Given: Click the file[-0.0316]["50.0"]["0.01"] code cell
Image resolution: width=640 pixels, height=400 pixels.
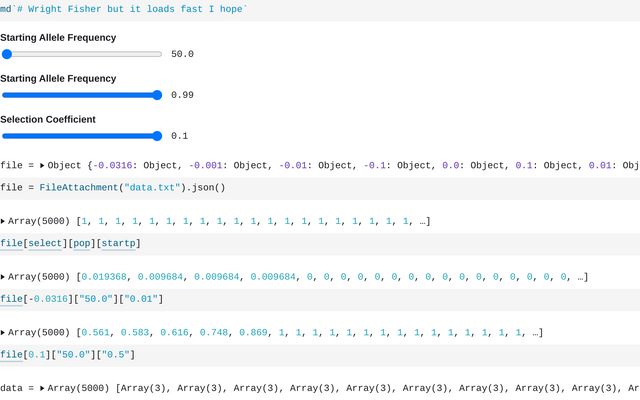Looking at the screenshot, I should click(x=81, y=299).
